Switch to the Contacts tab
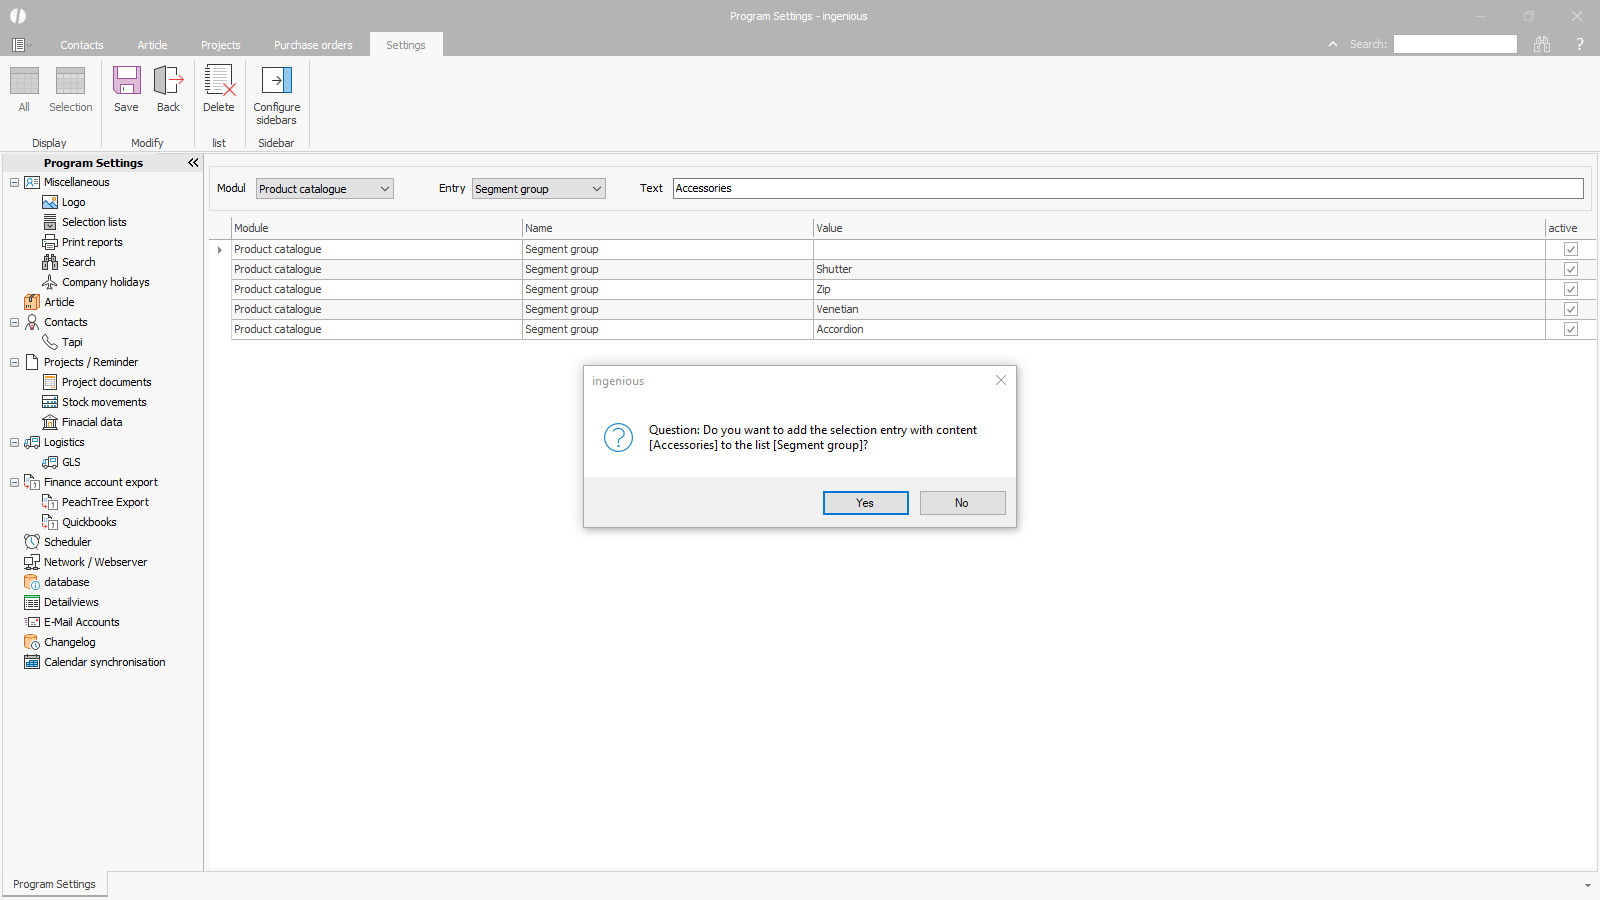The width and height of the screenshot is (1600, 900). click(82, 45)
